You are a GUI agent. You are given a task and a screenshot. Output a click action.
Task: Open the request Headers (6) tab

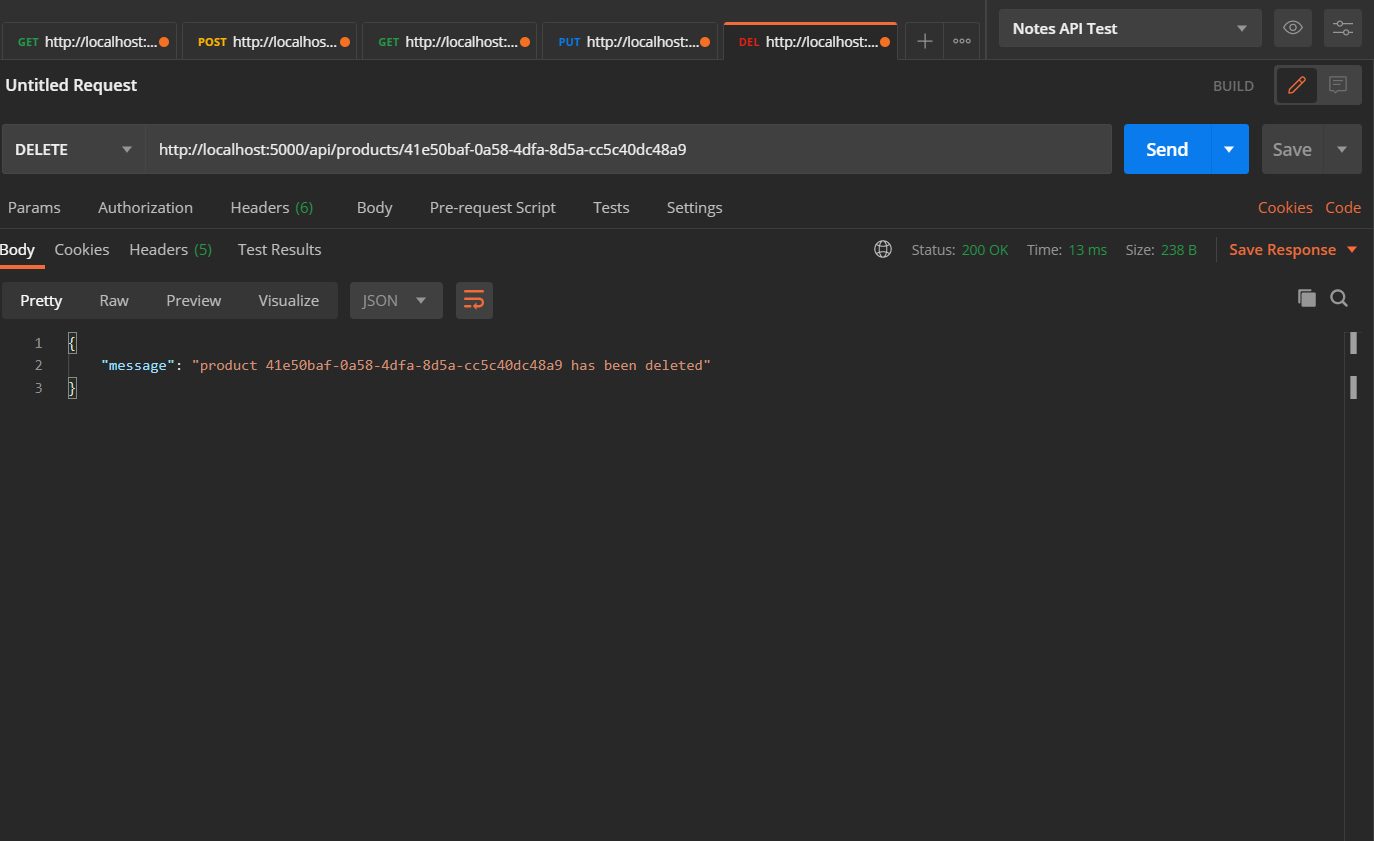coord(272,208)
